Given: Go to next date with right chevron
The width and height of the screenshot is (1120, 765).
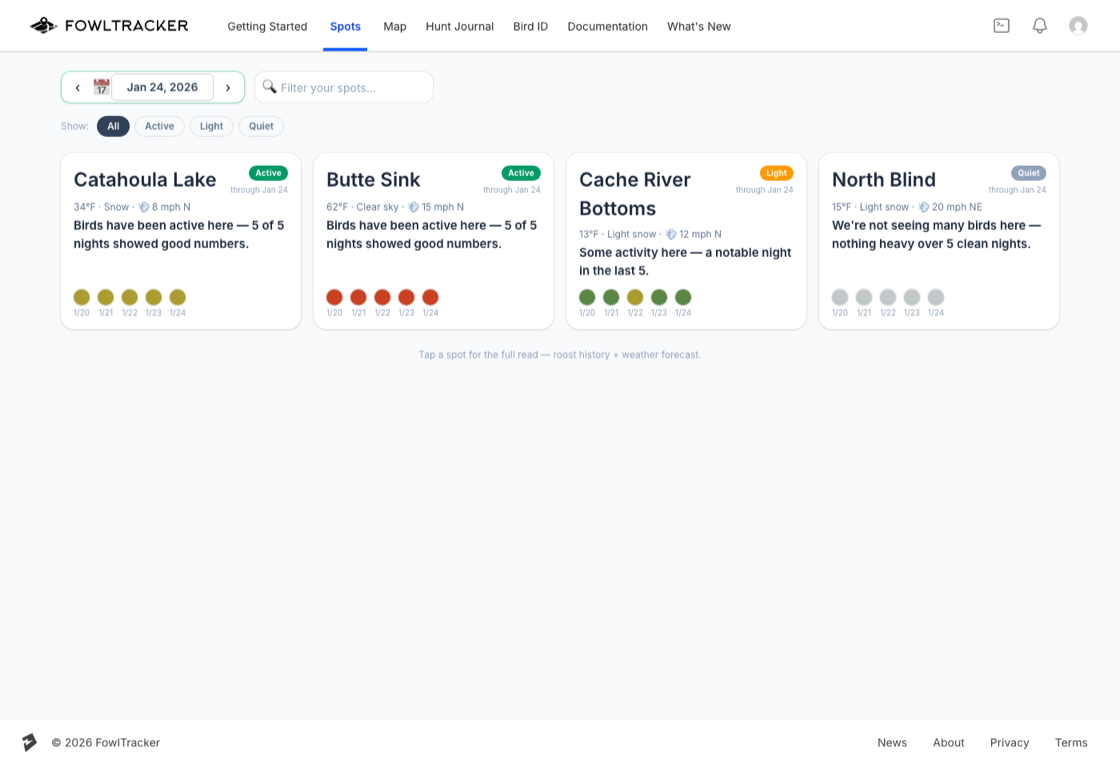Looking at the screenshot, I should tap(228, 87).
